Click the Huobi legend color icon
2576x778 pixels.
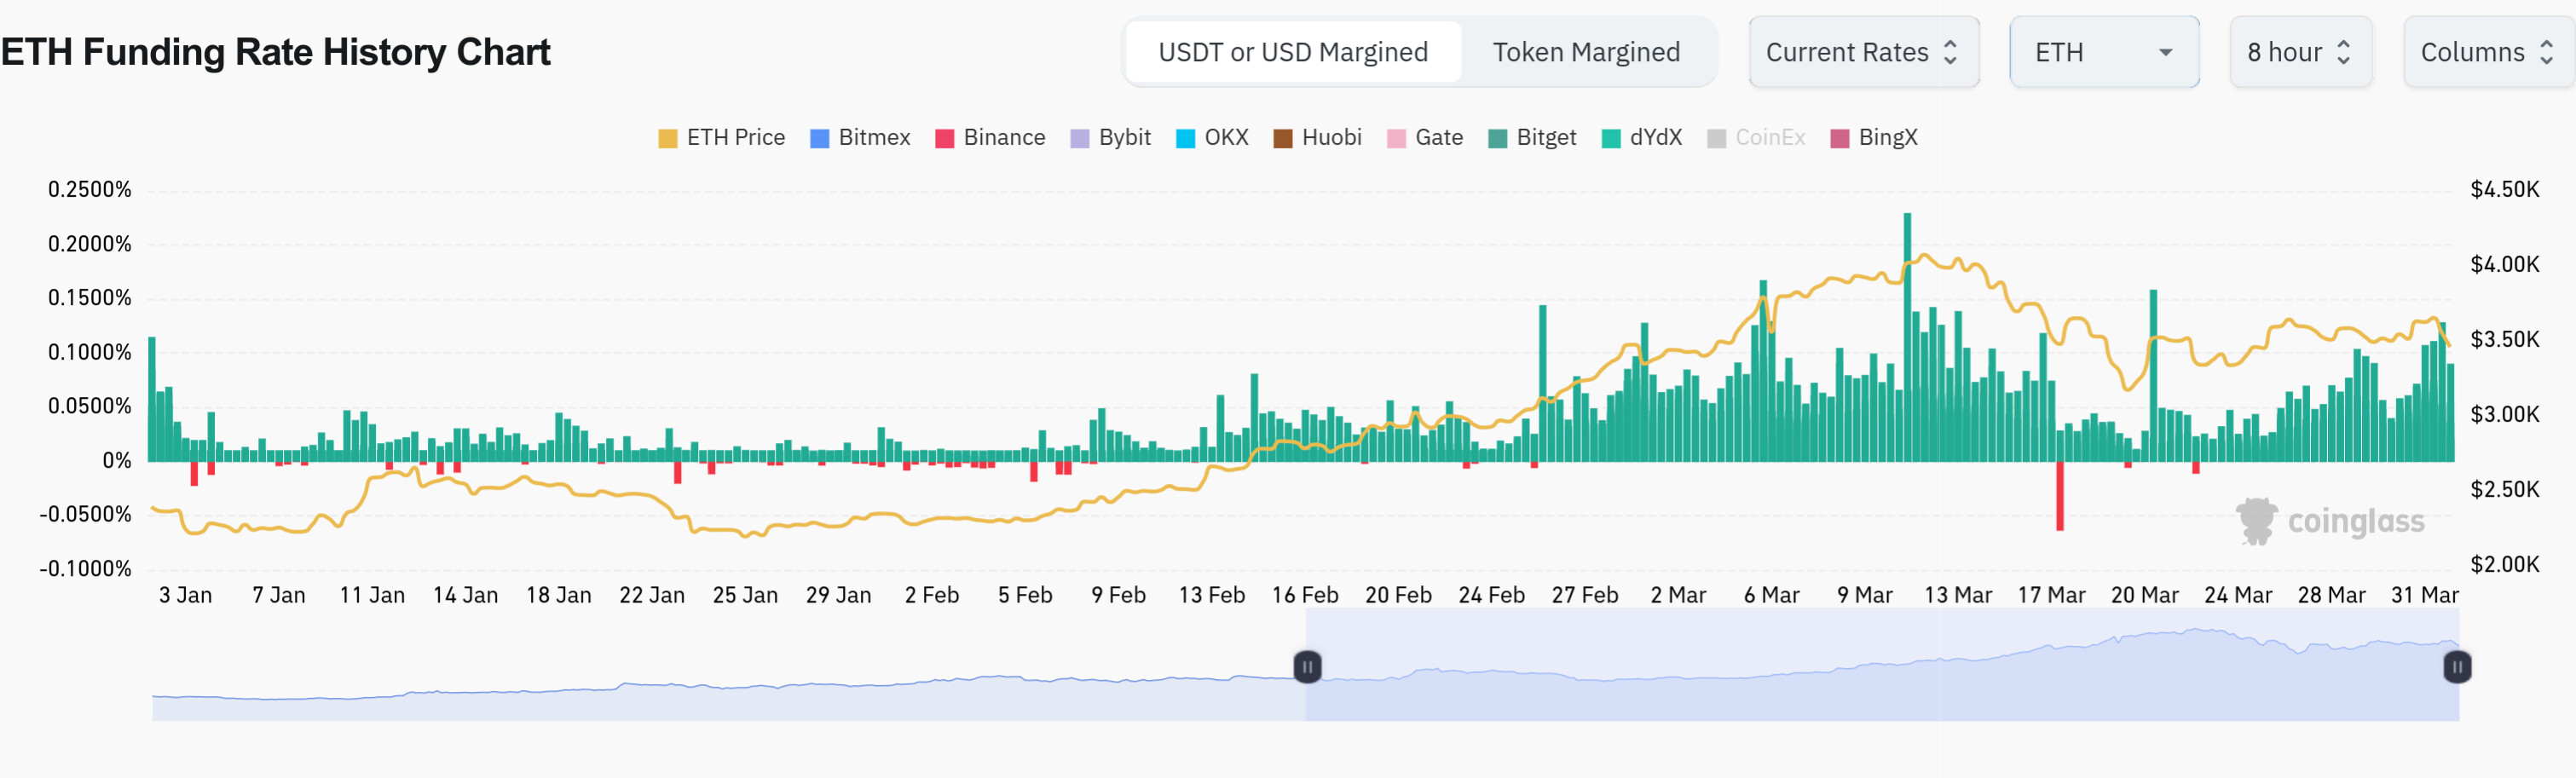point(1283,139)
